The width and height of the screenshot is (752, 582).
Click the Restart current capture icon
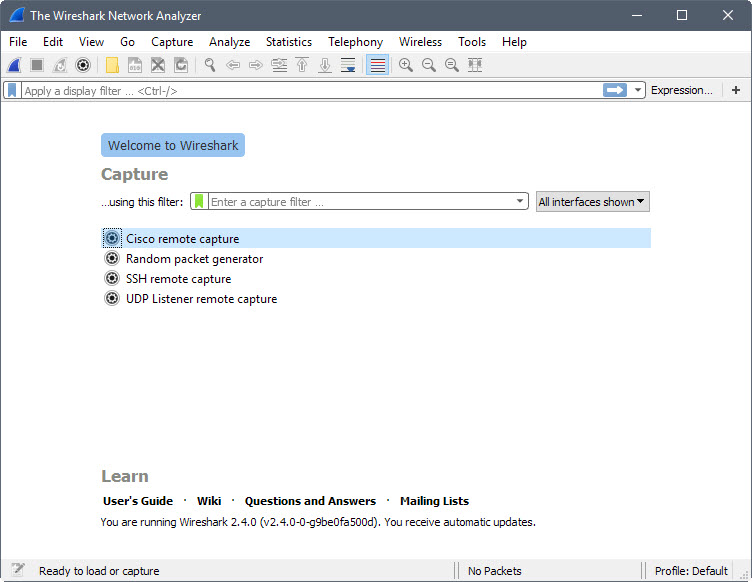click(60, 65)
